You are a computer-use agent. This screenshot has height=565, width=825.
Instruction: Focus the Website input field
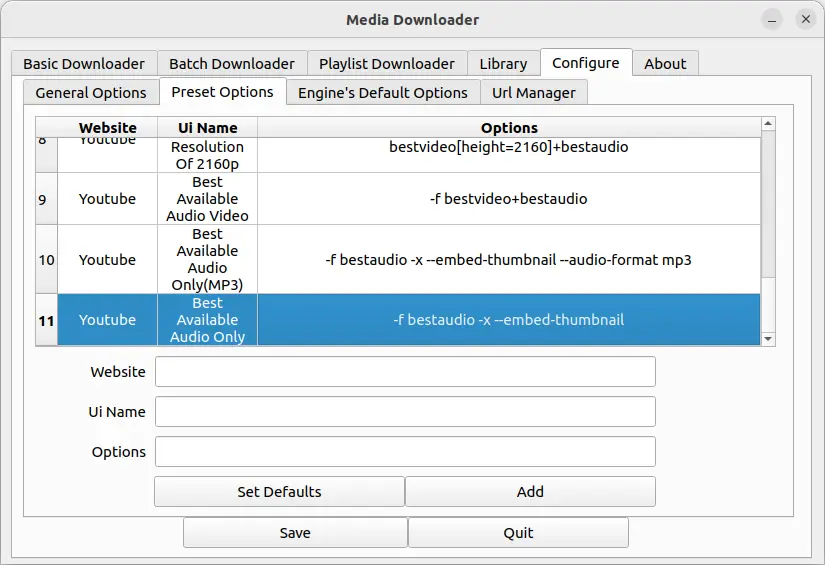[x=405, y=371]
